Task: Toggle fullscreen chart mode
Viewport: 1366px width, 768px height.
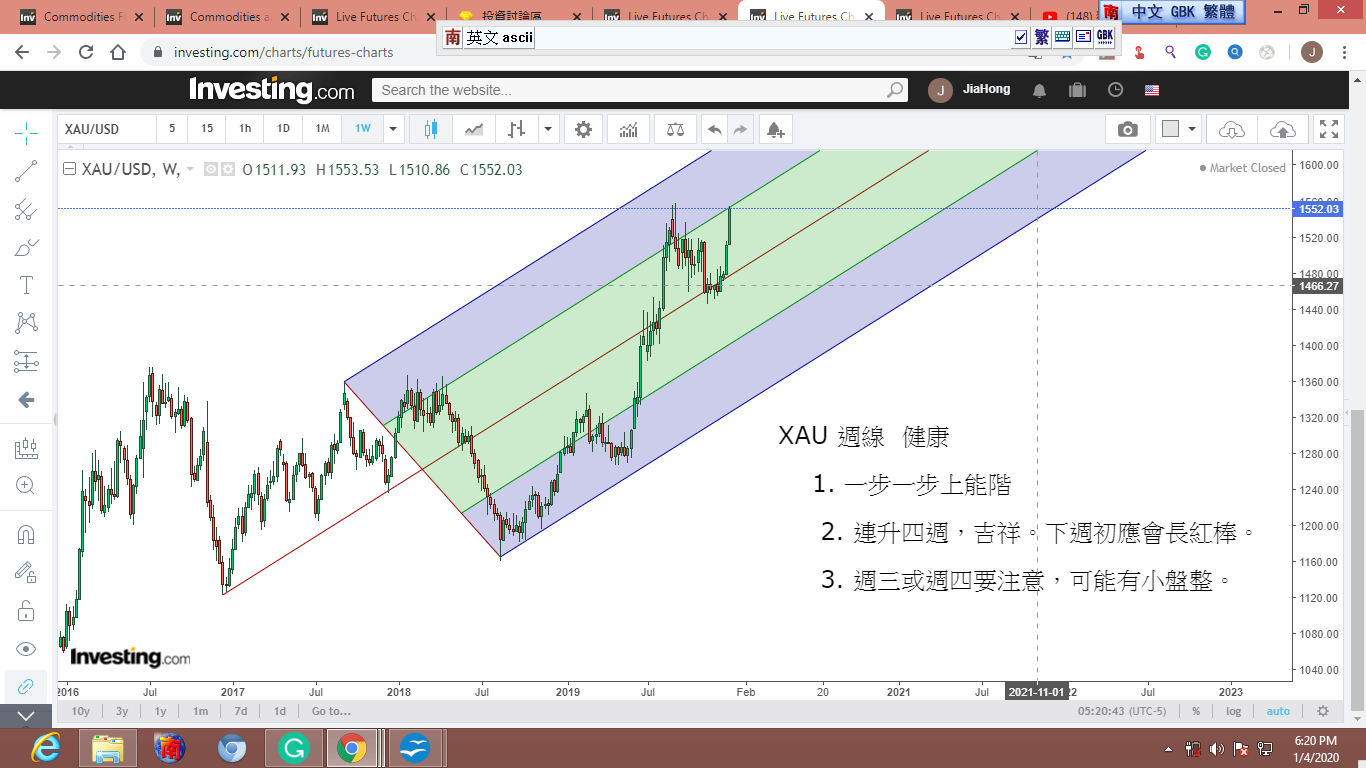Action: pos(1329,129)
